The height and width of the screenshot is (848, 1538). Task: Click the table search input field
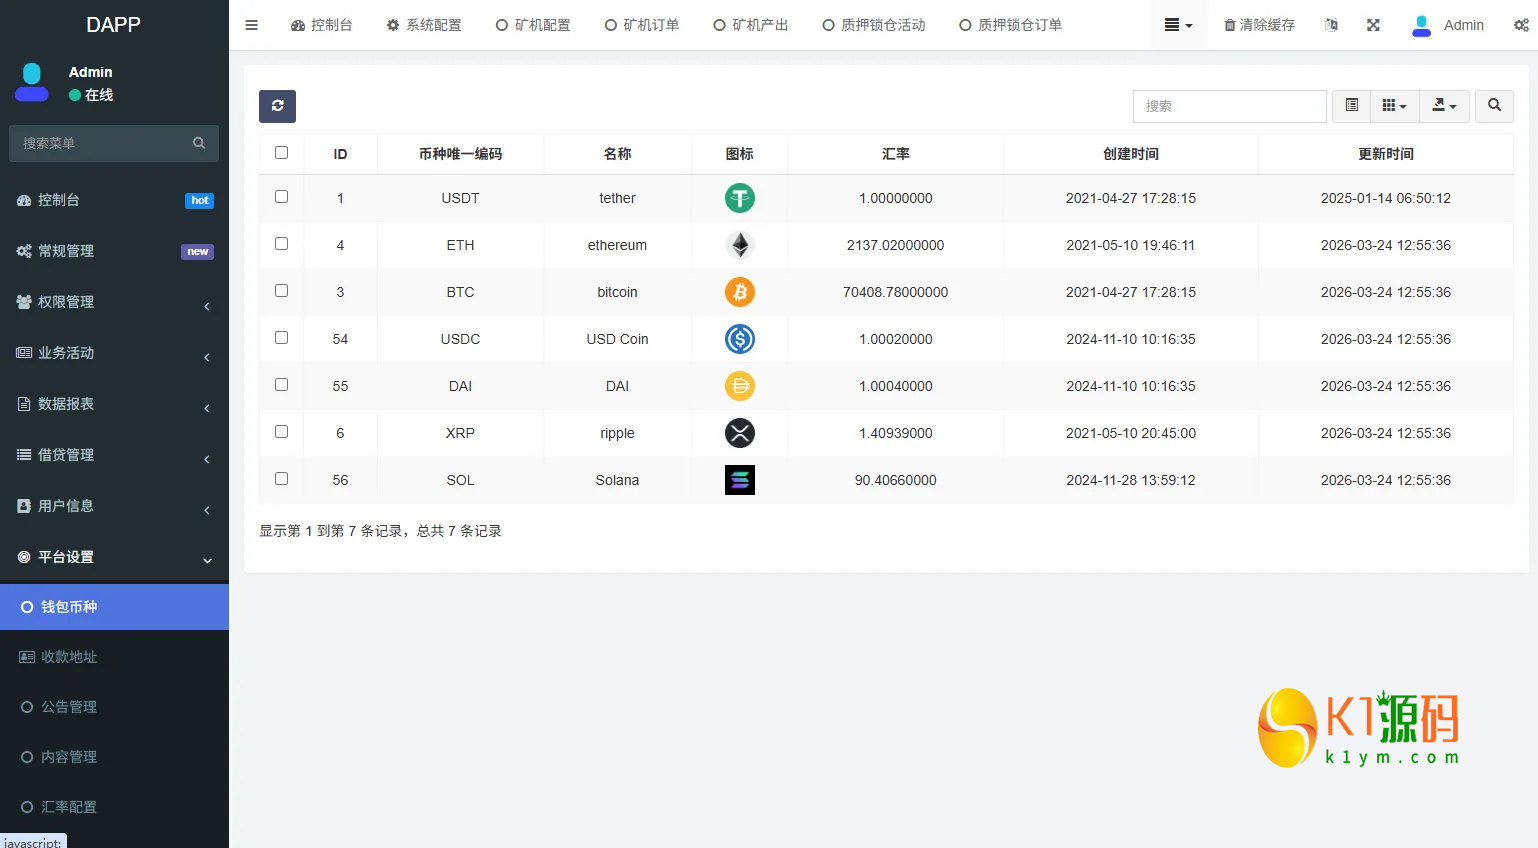(1230, 106)
